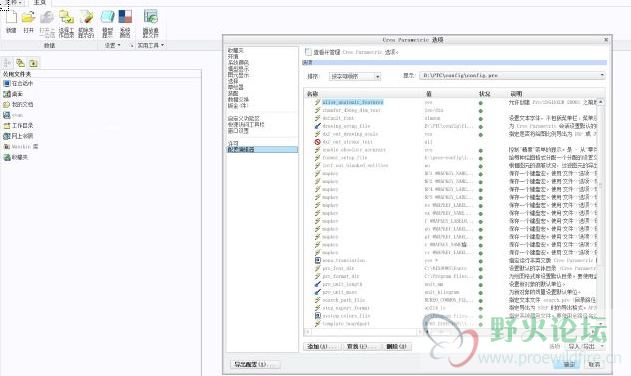Click the 播放追踪文件 play trail file icon

coord(151,18)
